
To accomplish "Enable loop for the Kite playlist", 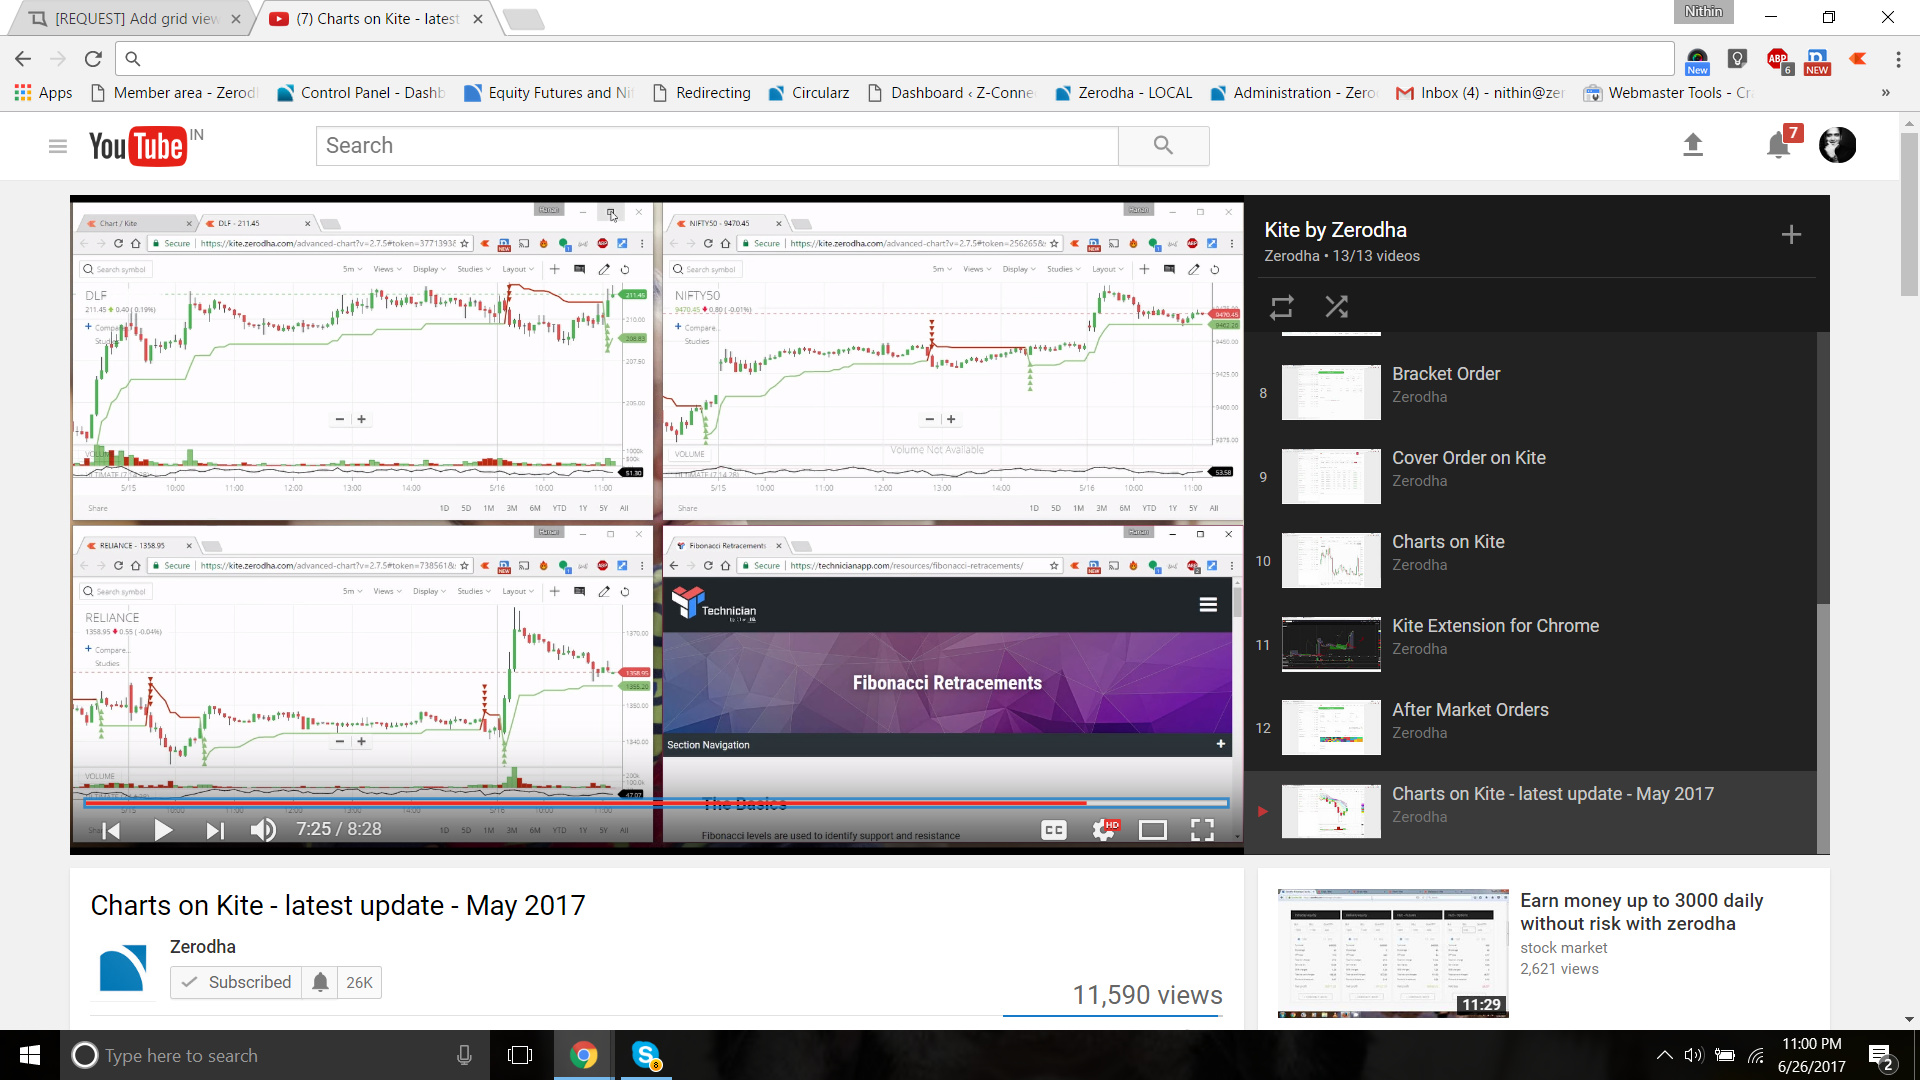I will [1281, 307].
